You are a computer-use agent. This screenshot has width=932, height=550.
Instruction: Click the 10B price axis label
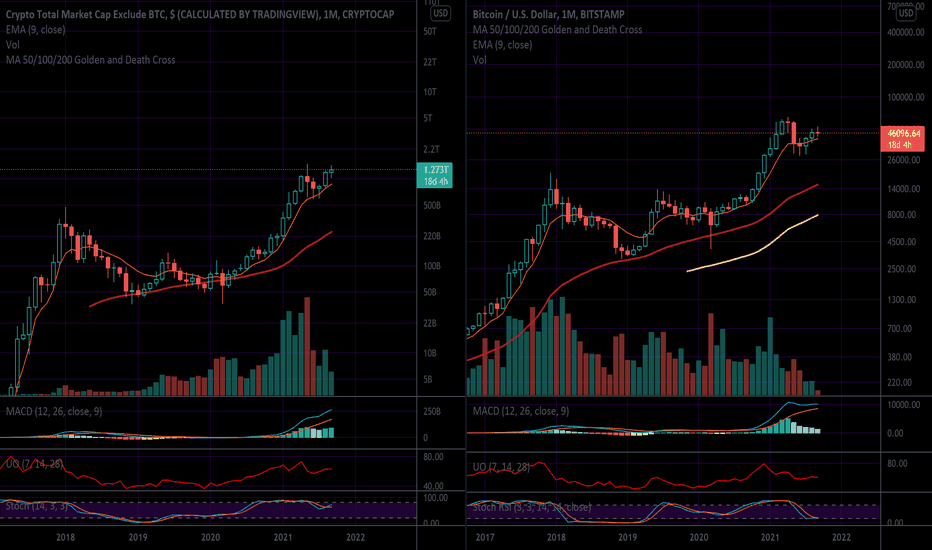pyautogui.click(x=430, y=353)
